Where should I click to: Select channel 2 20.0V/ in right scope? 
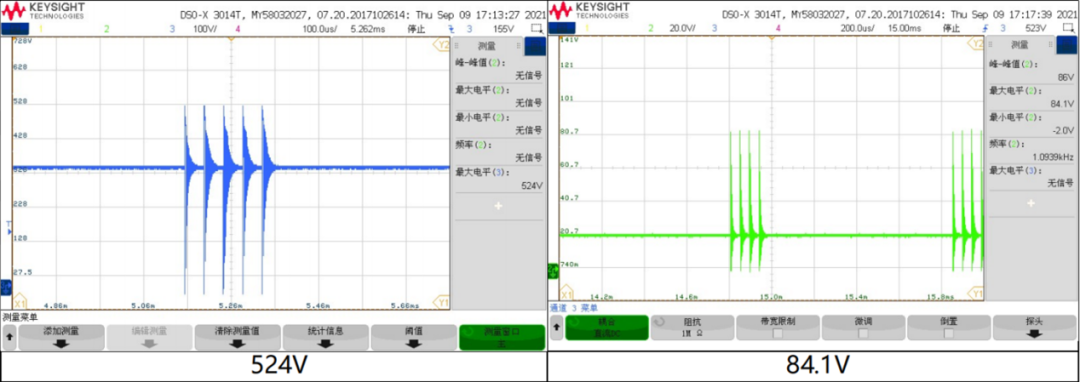673,28
